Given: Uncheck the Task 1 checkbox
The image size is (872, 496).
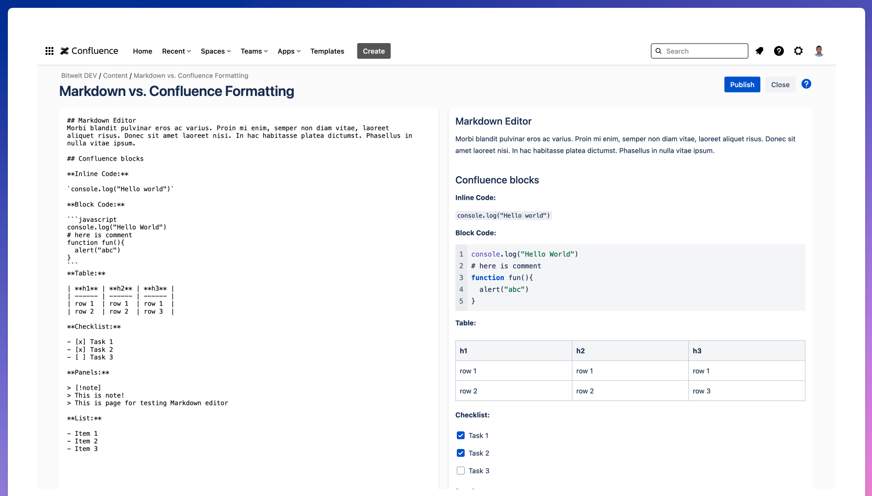Looking at the screenshot, I should pos(461,436).
